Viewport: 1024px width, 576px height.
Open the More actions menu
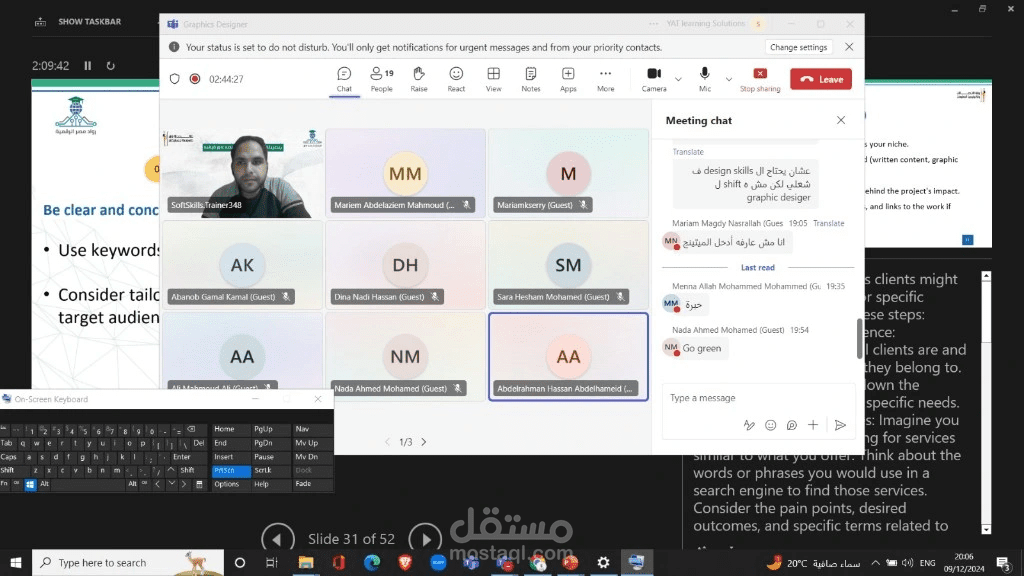(605, 79)
